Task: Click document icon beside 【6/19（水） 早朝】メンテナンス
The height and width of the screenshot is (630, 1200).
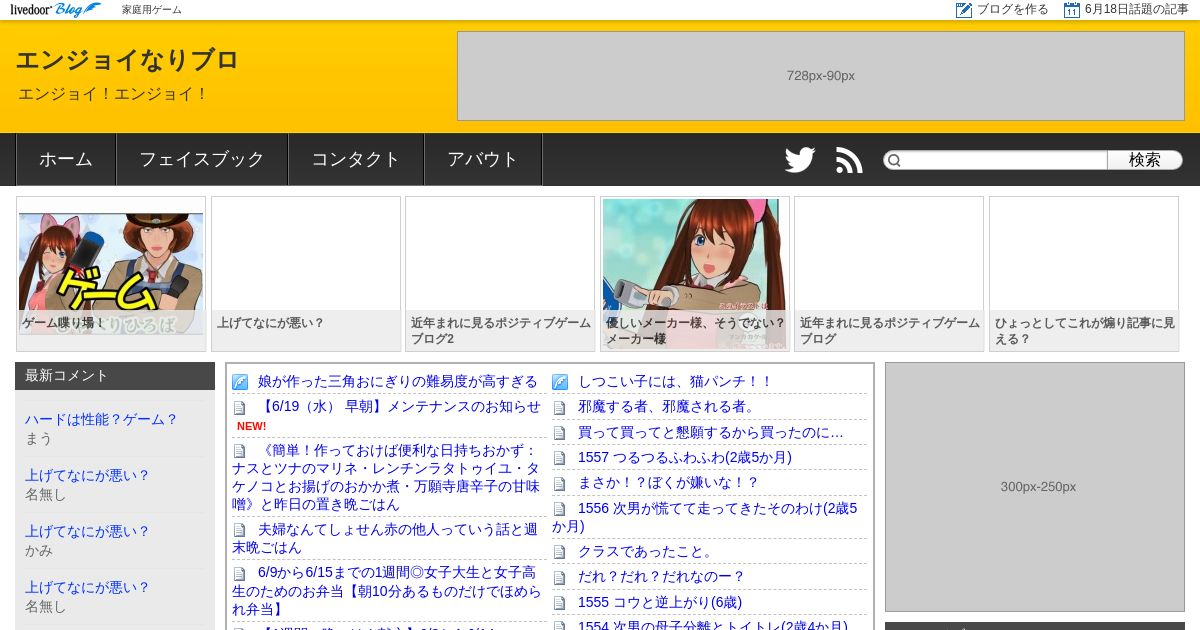Action: [x=239, y=407]
